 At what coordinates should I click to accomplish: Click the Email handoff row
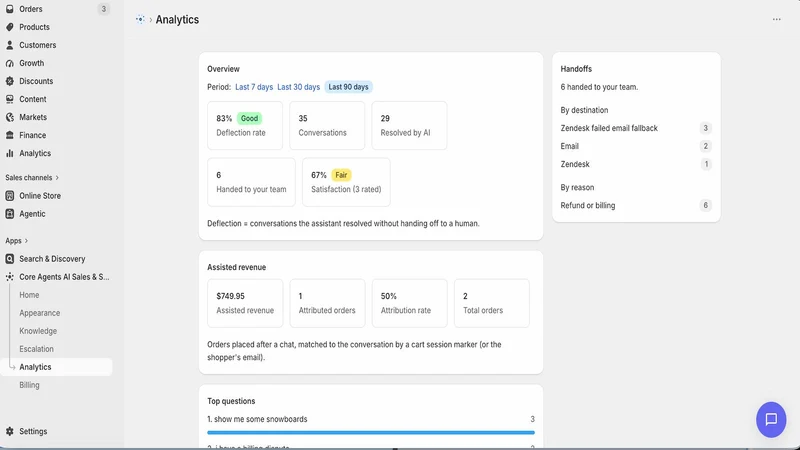pos(636,146)
